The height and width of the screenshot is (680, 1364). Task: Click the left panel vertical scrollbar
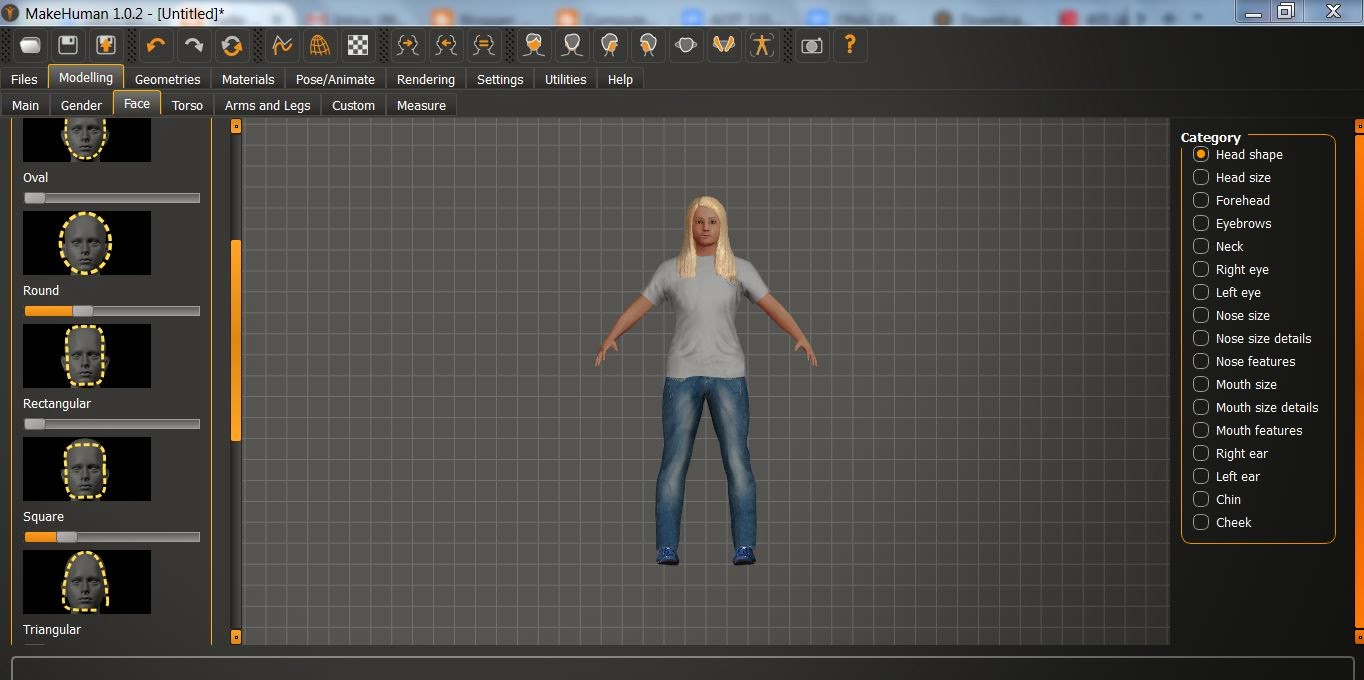[x=236, y=340]
